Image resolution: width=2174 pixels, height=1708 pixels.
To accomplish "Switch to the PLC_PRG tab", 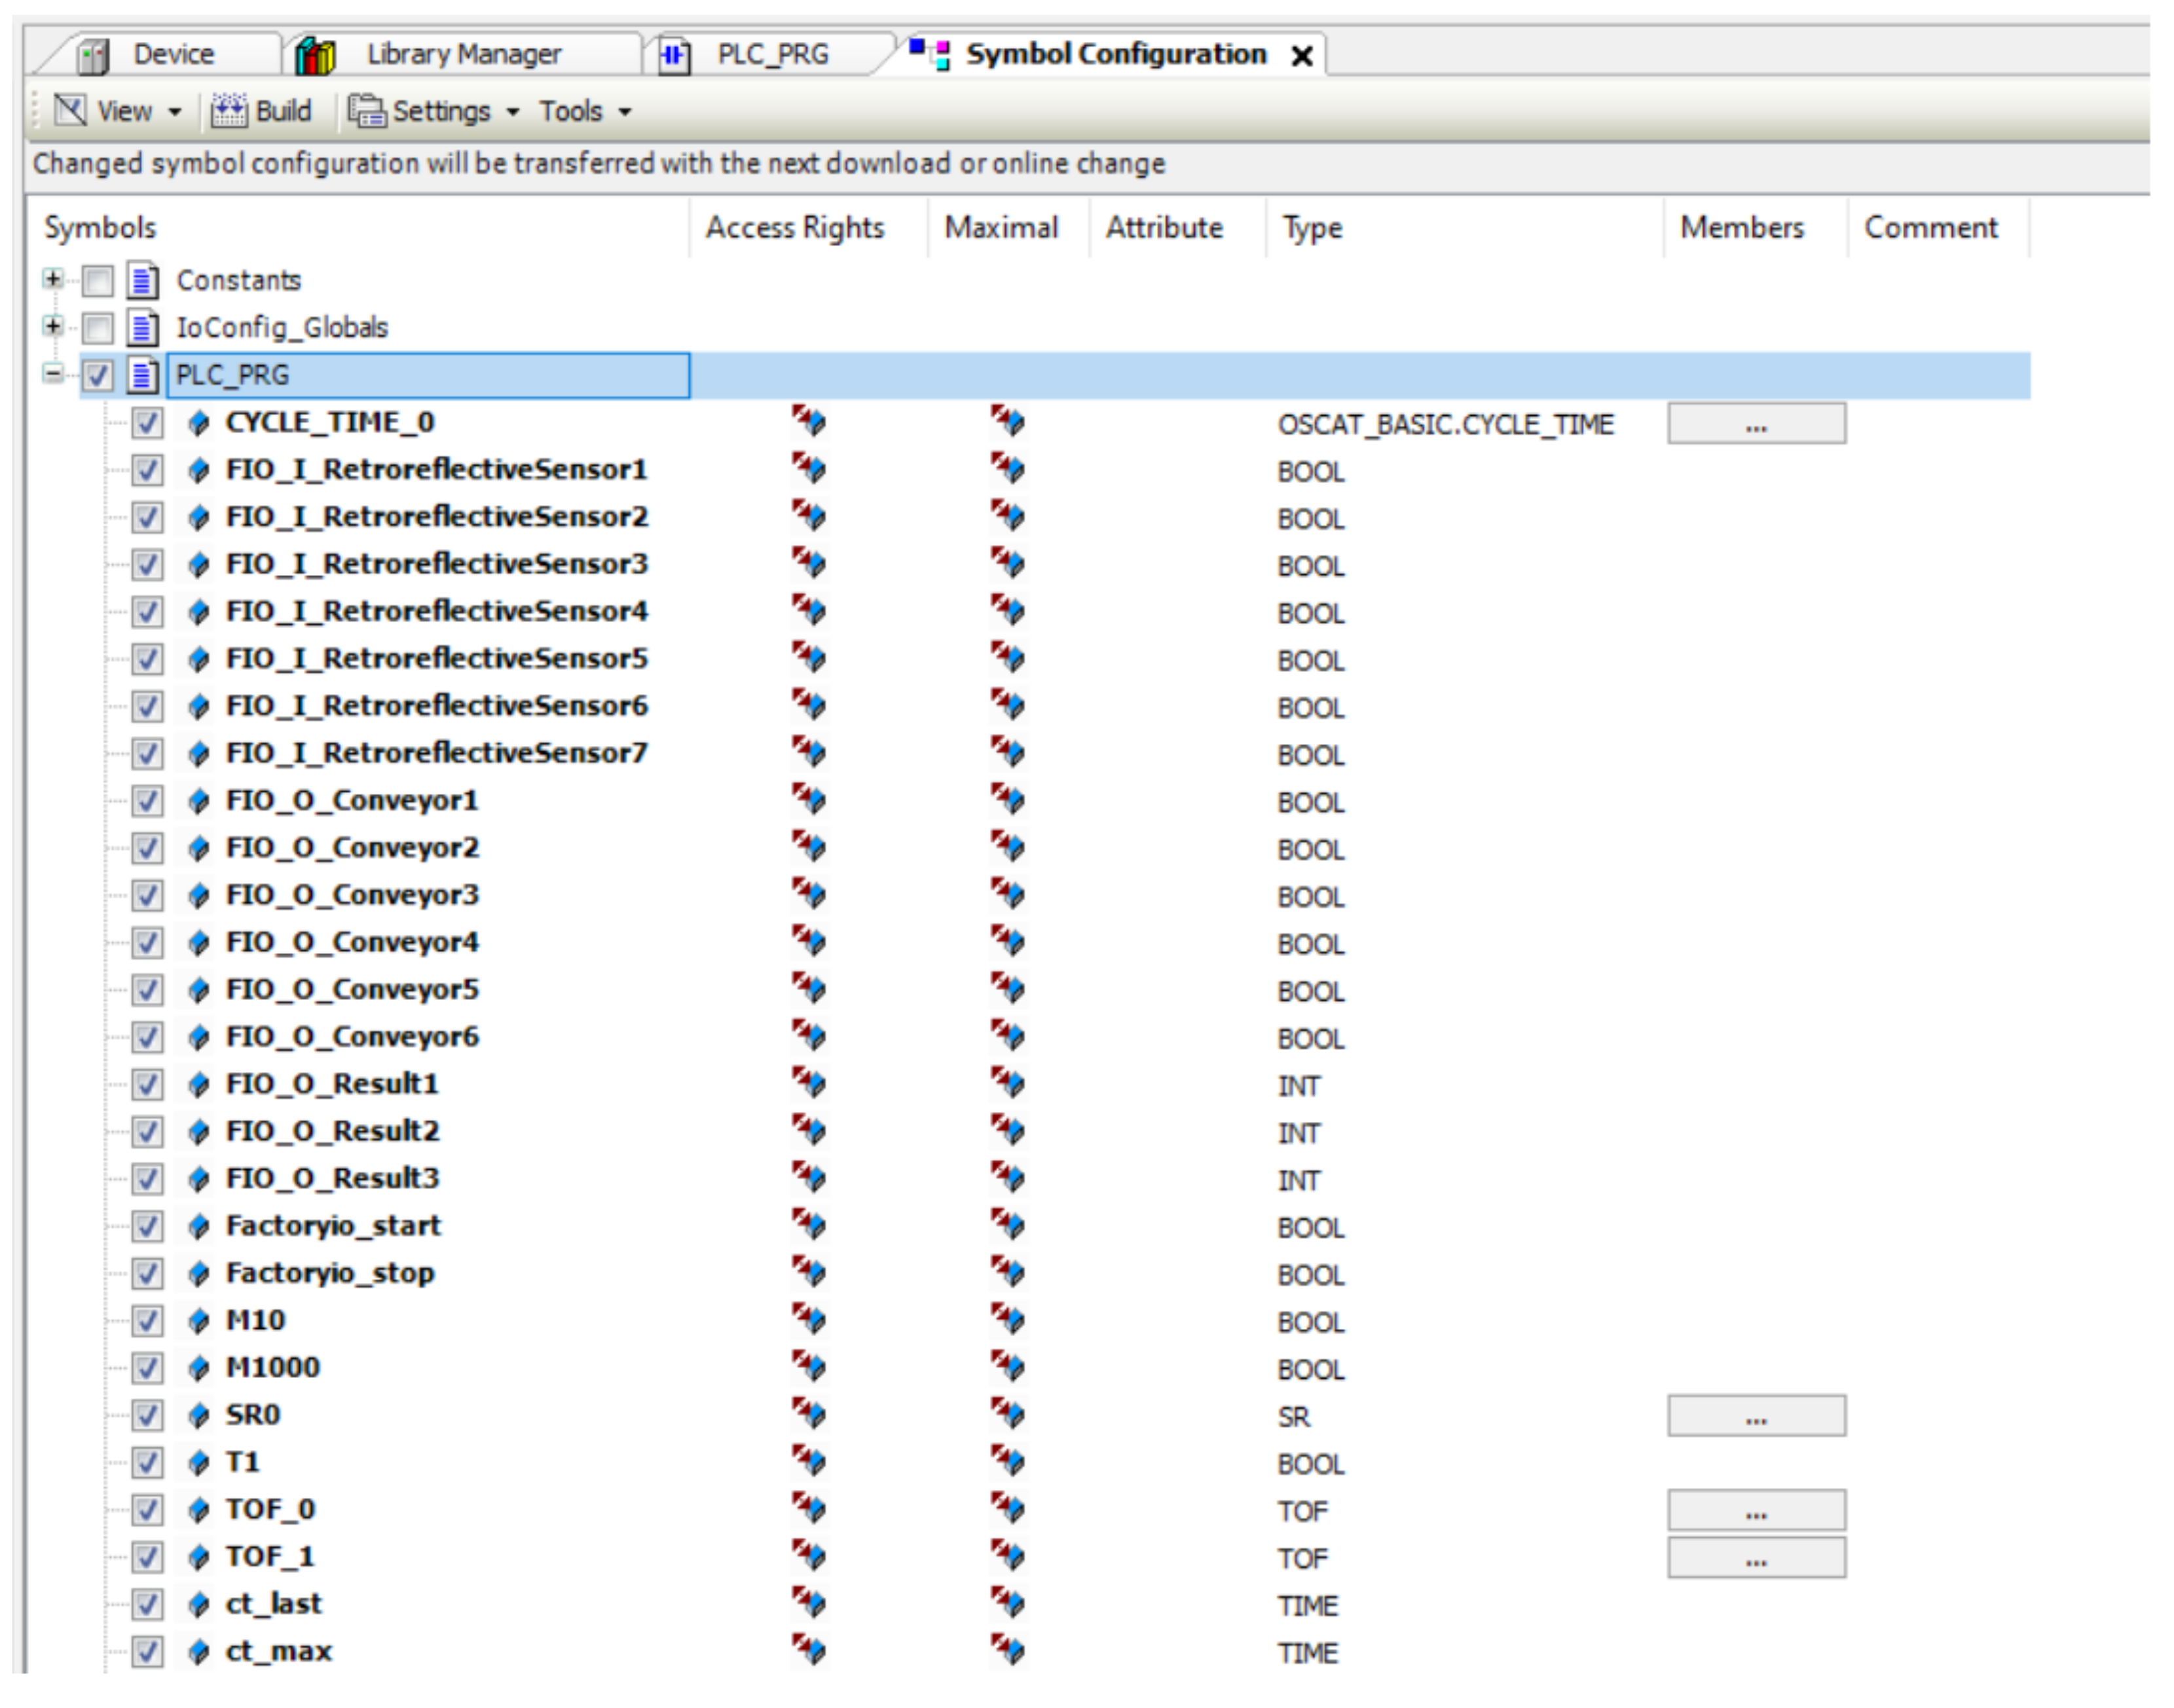I will click(x=771, y=54).
